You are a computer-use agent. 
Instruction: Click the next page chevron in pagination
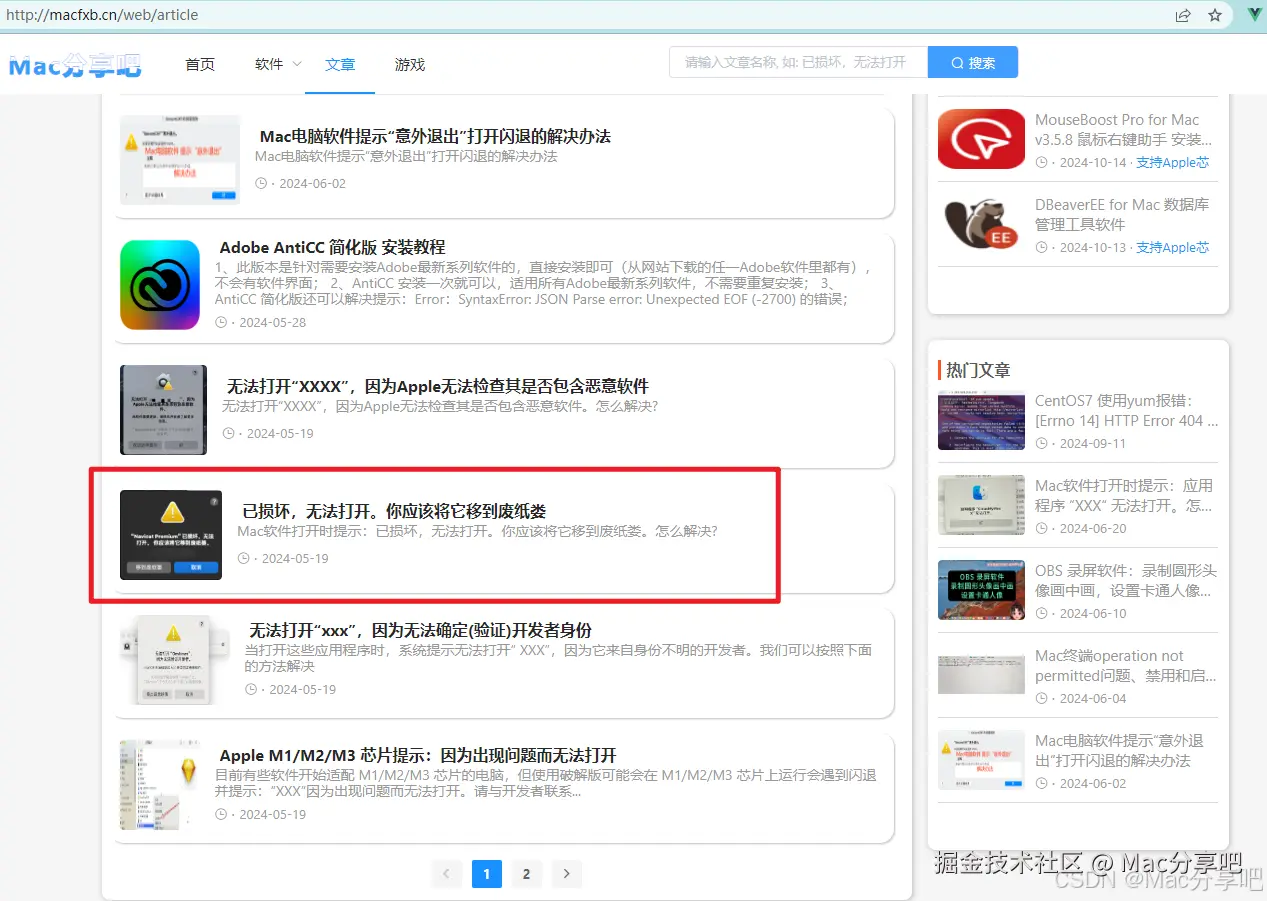click(566, 873)
